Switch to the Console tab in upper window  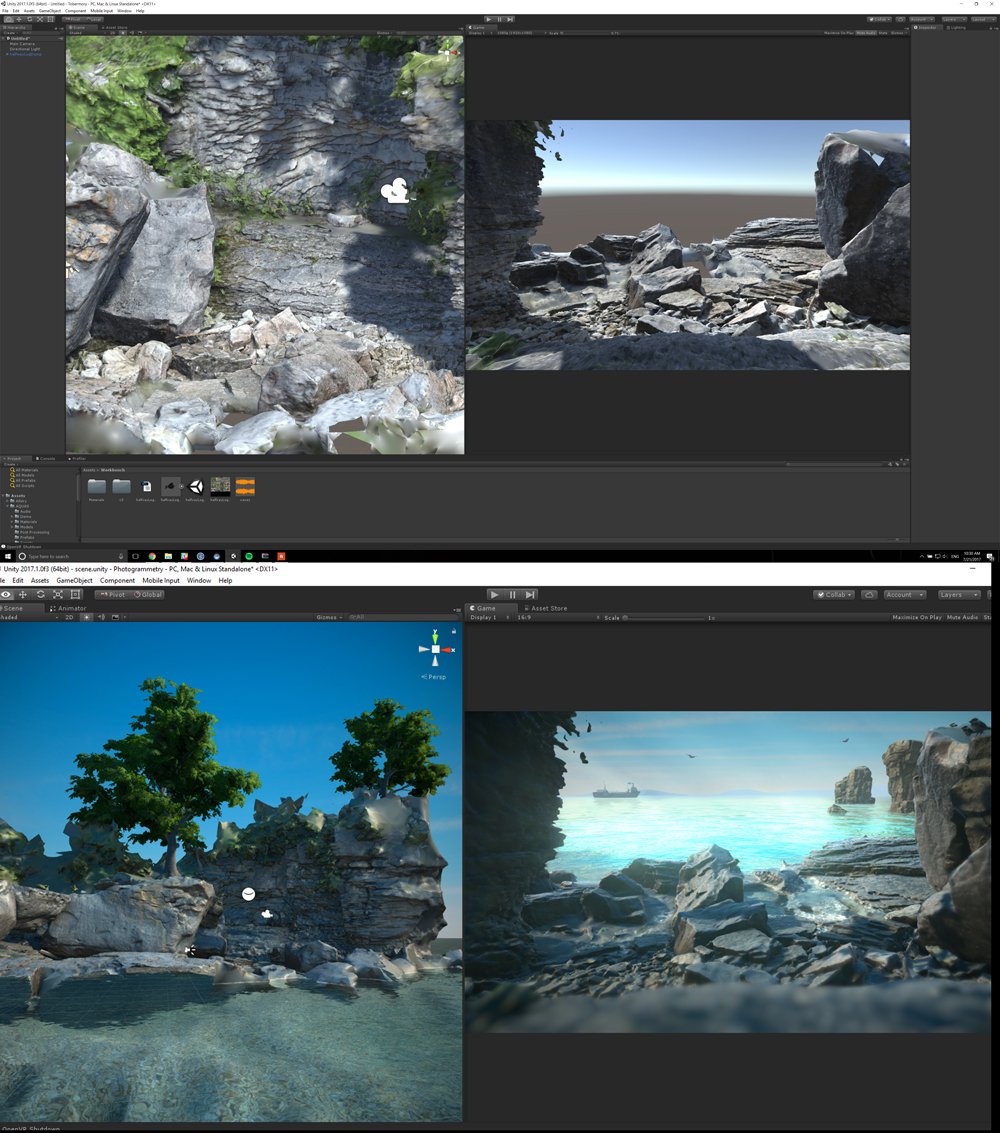(x=46, y=458)
